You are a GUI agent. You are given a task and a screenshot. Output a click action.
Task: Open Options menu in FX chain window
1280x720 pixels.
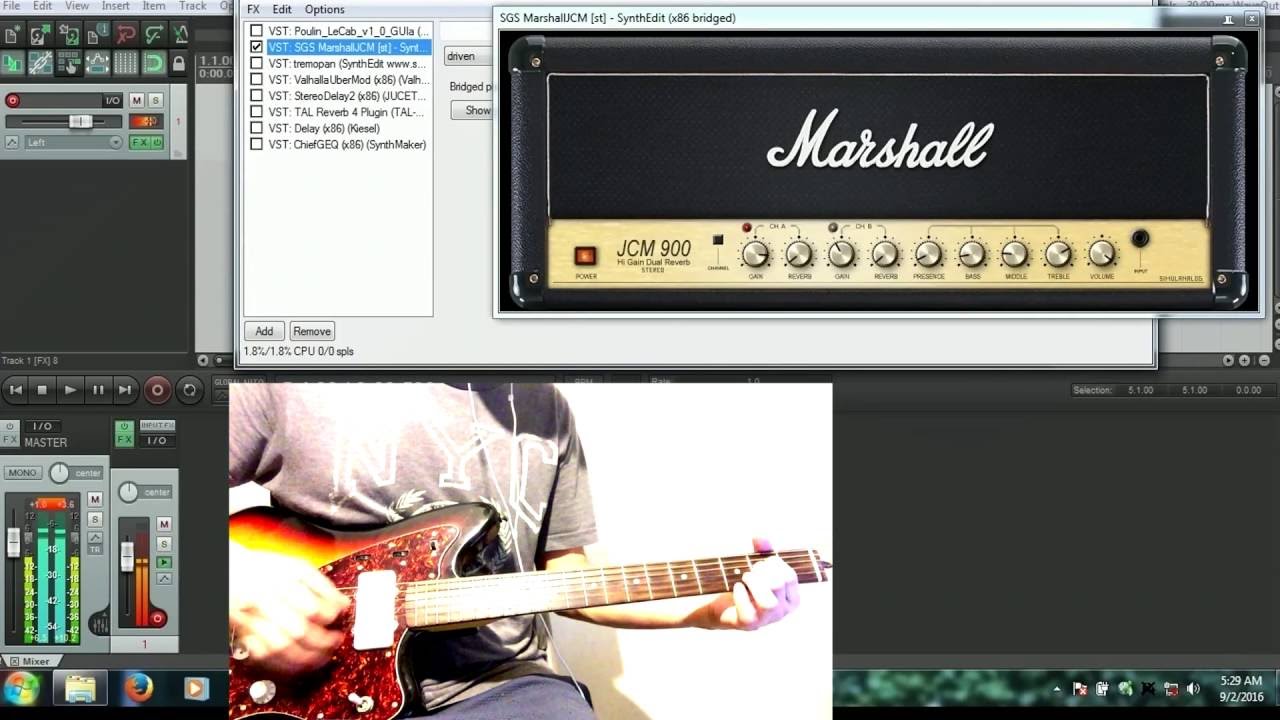coord(324,9)
